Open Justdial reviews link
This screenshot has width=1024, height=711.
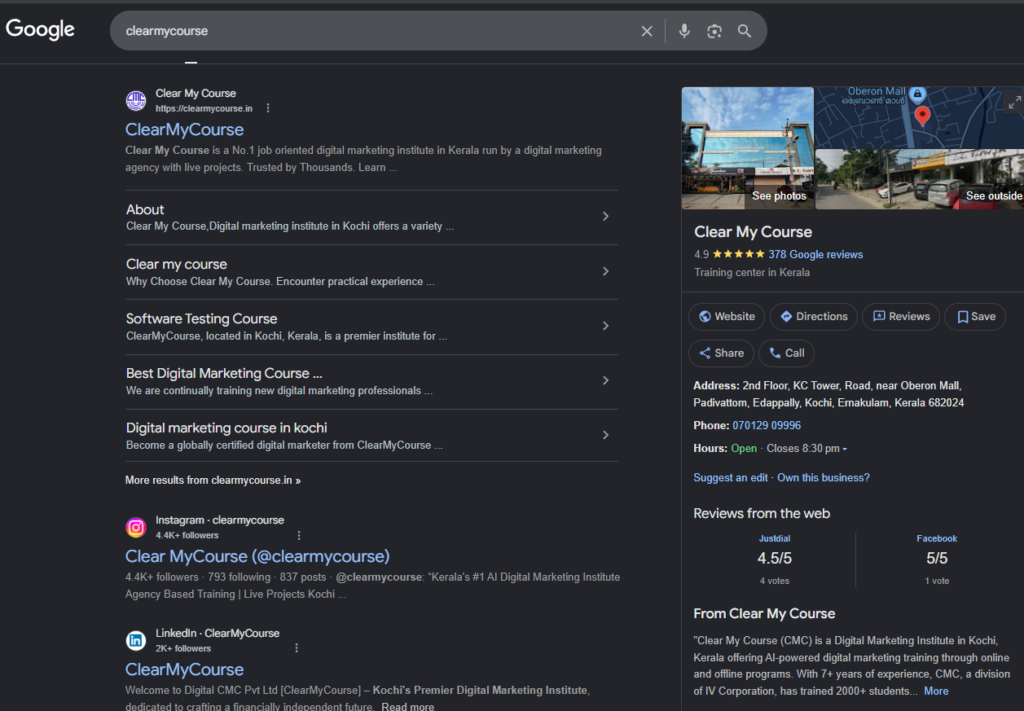(774, 539)
